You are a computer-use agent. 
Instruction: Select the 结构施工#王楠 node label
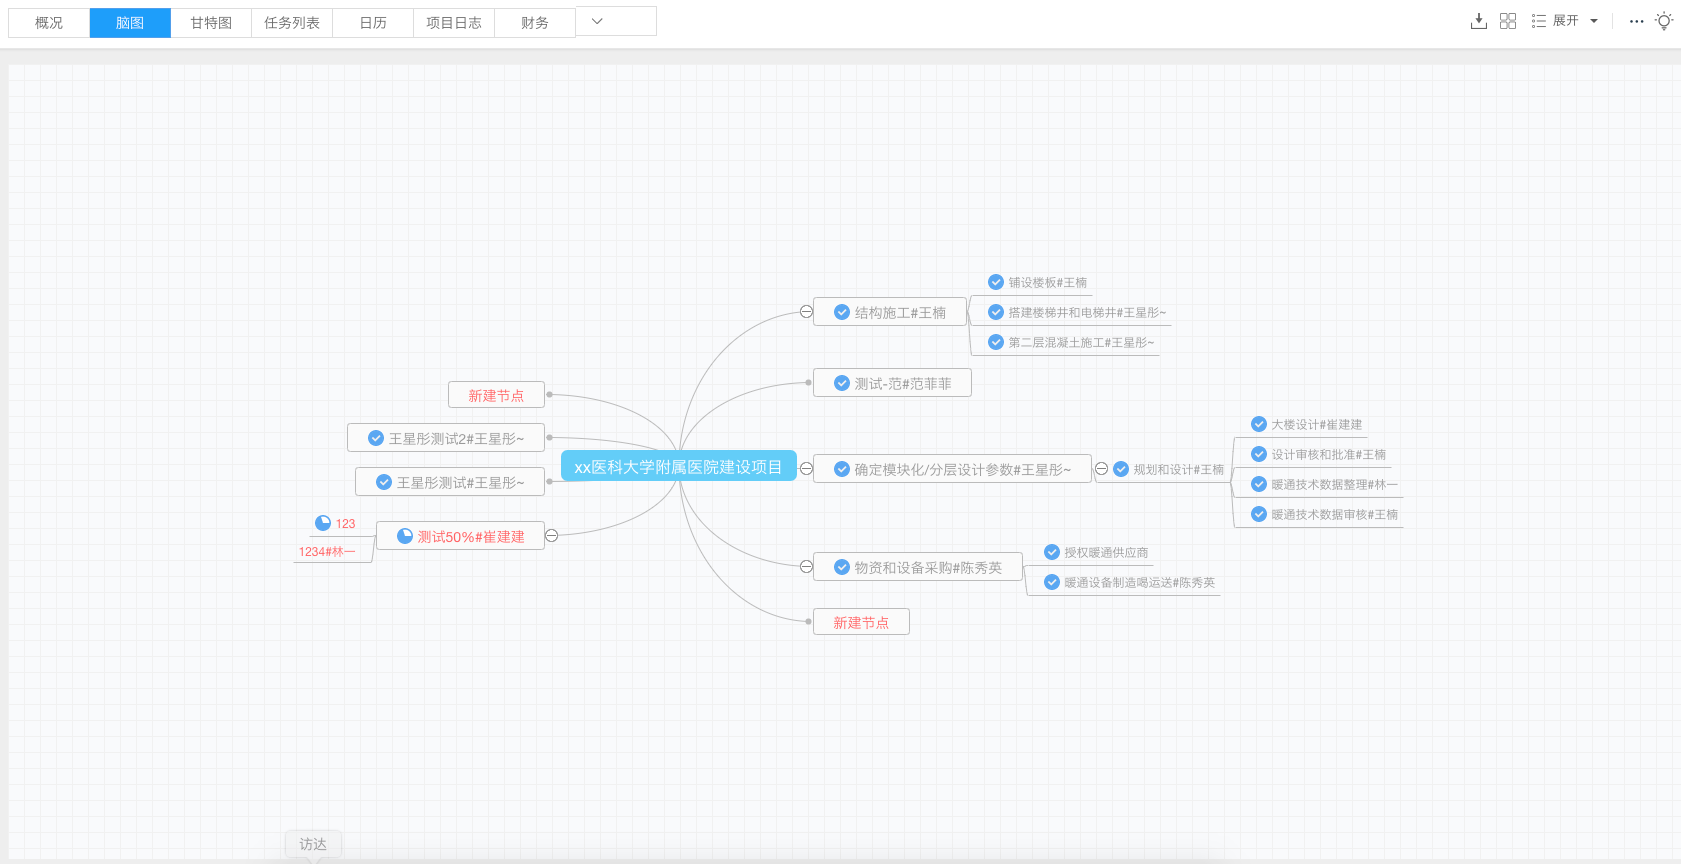pos(900,313)
